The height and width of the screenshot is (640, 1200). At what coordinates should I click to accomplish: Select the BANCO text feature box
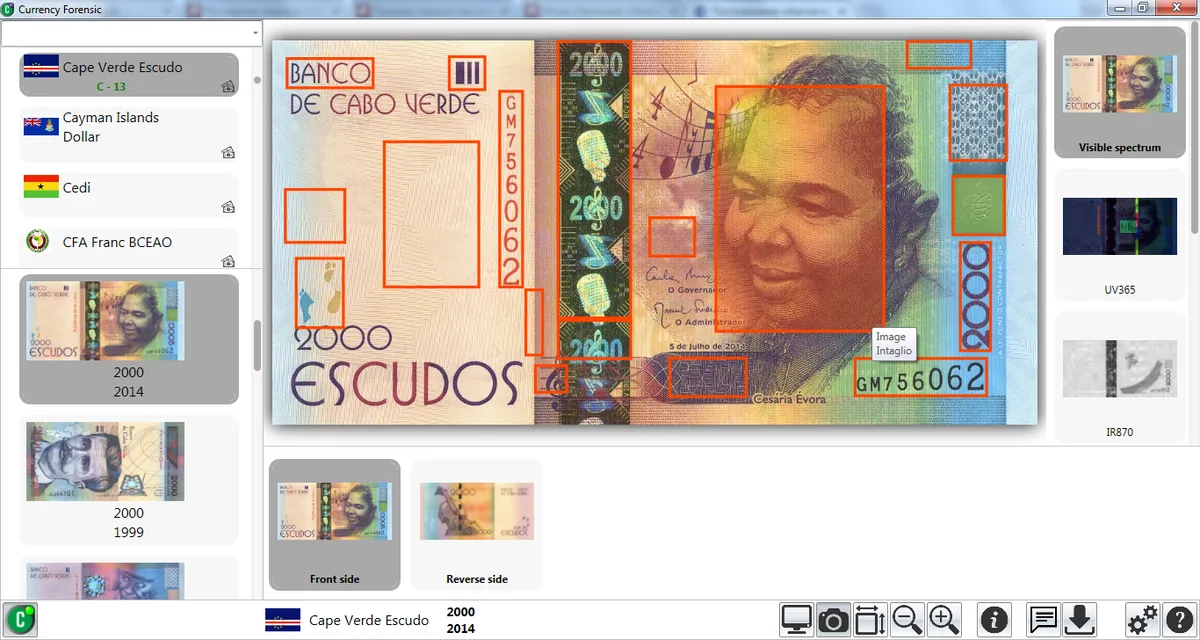coord(329,73)
